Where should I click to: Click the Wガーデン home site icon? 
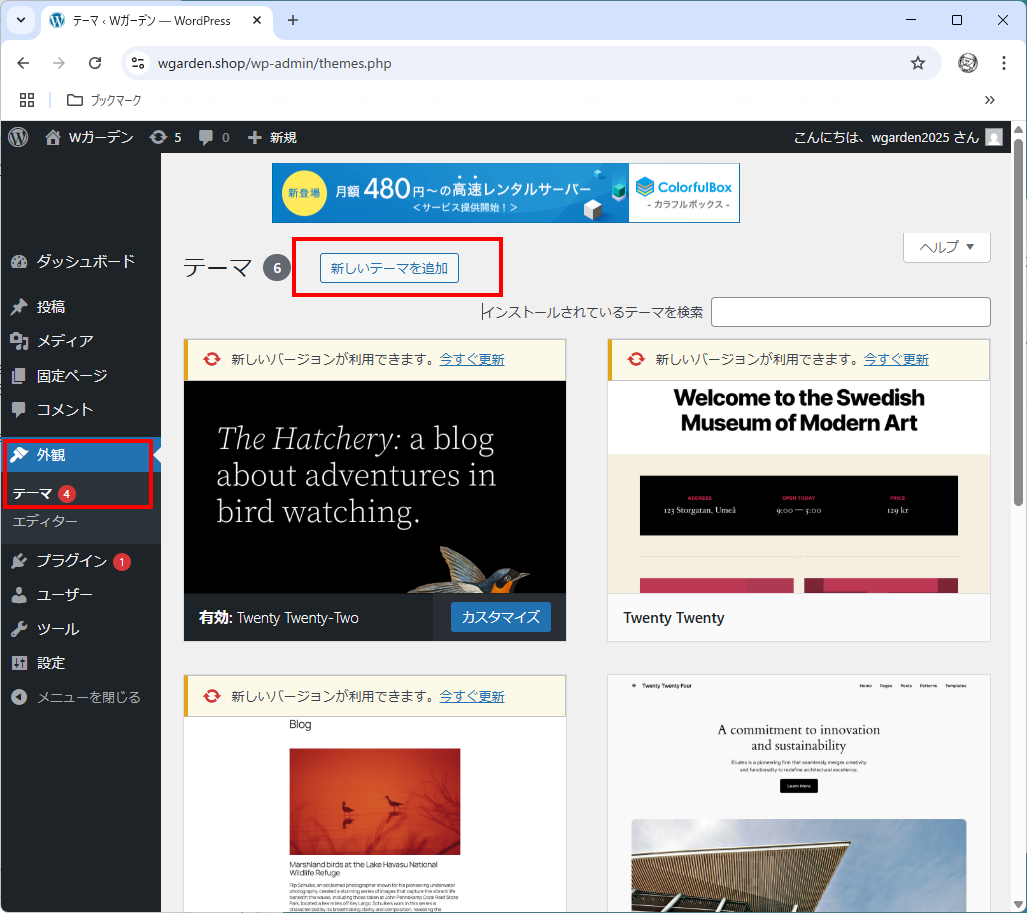(53, 137)
